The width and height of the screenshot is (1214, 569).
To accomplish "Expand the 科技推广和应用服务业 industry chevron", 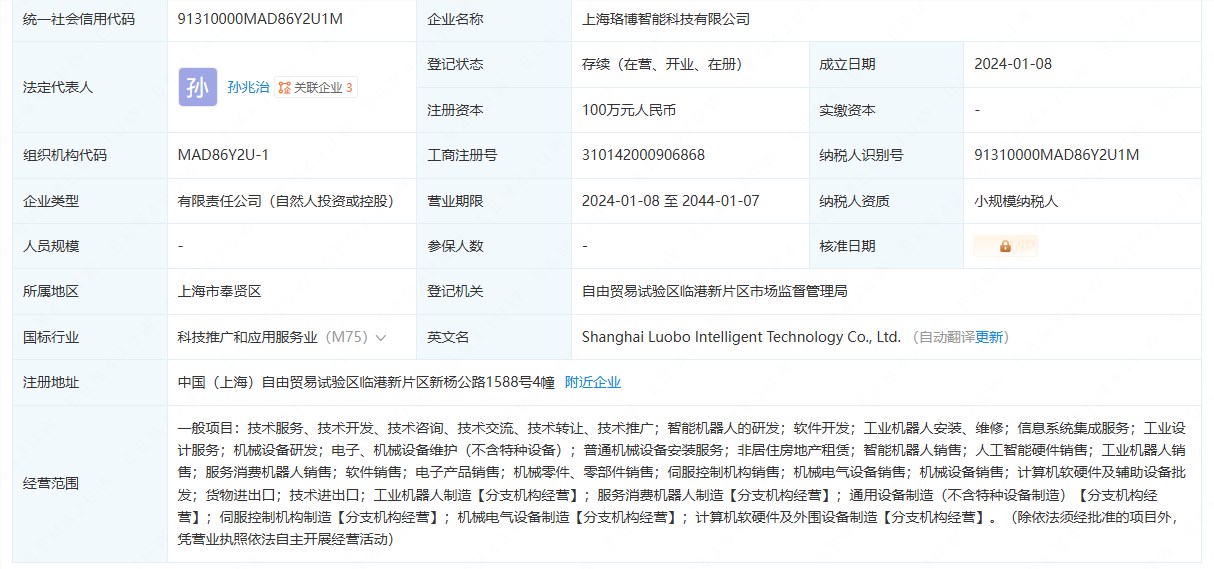I will click(381, 338).
